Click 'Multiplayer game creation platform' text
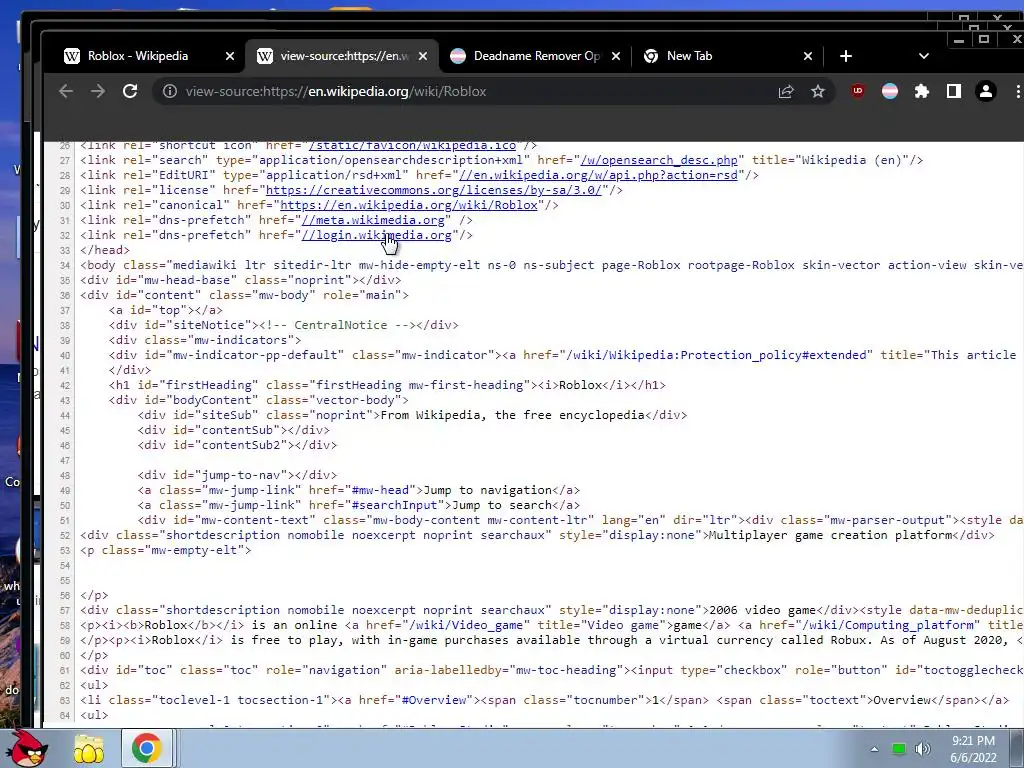Image resolution: width=1024 pixels, height=768 pixels. pos(831,535)
